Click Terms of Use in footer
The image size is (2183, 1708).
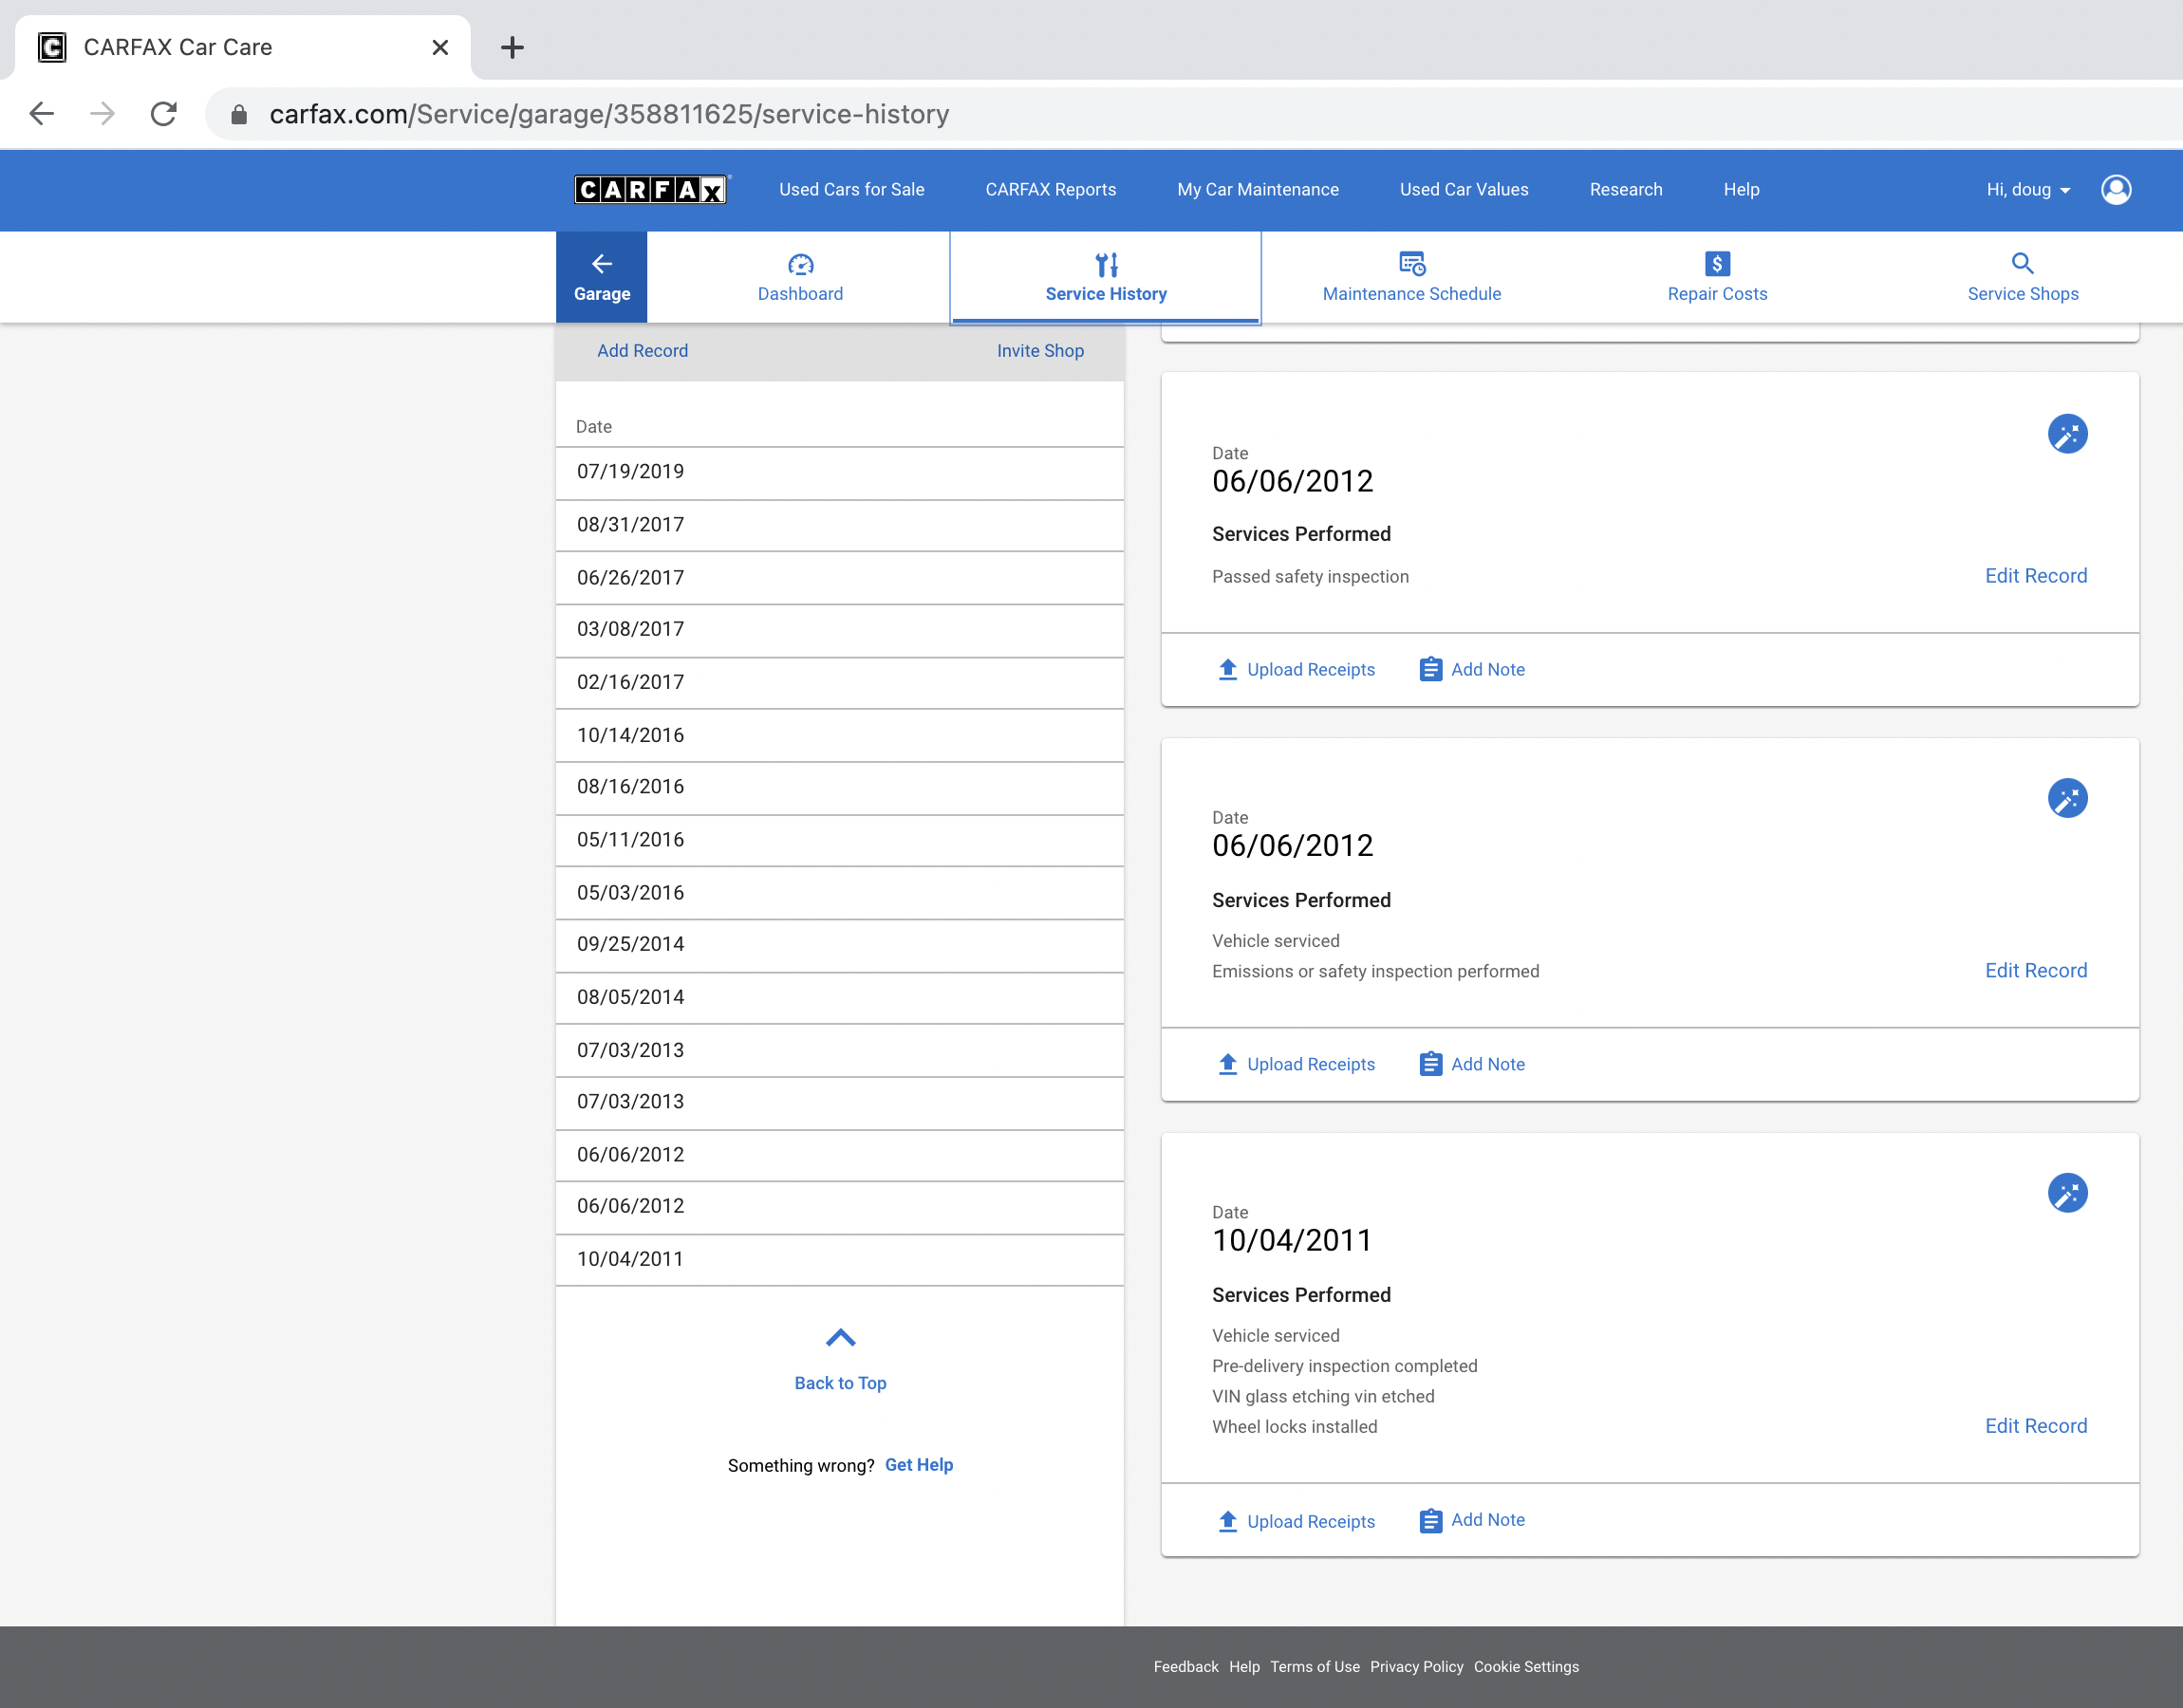[1314, 1667]
